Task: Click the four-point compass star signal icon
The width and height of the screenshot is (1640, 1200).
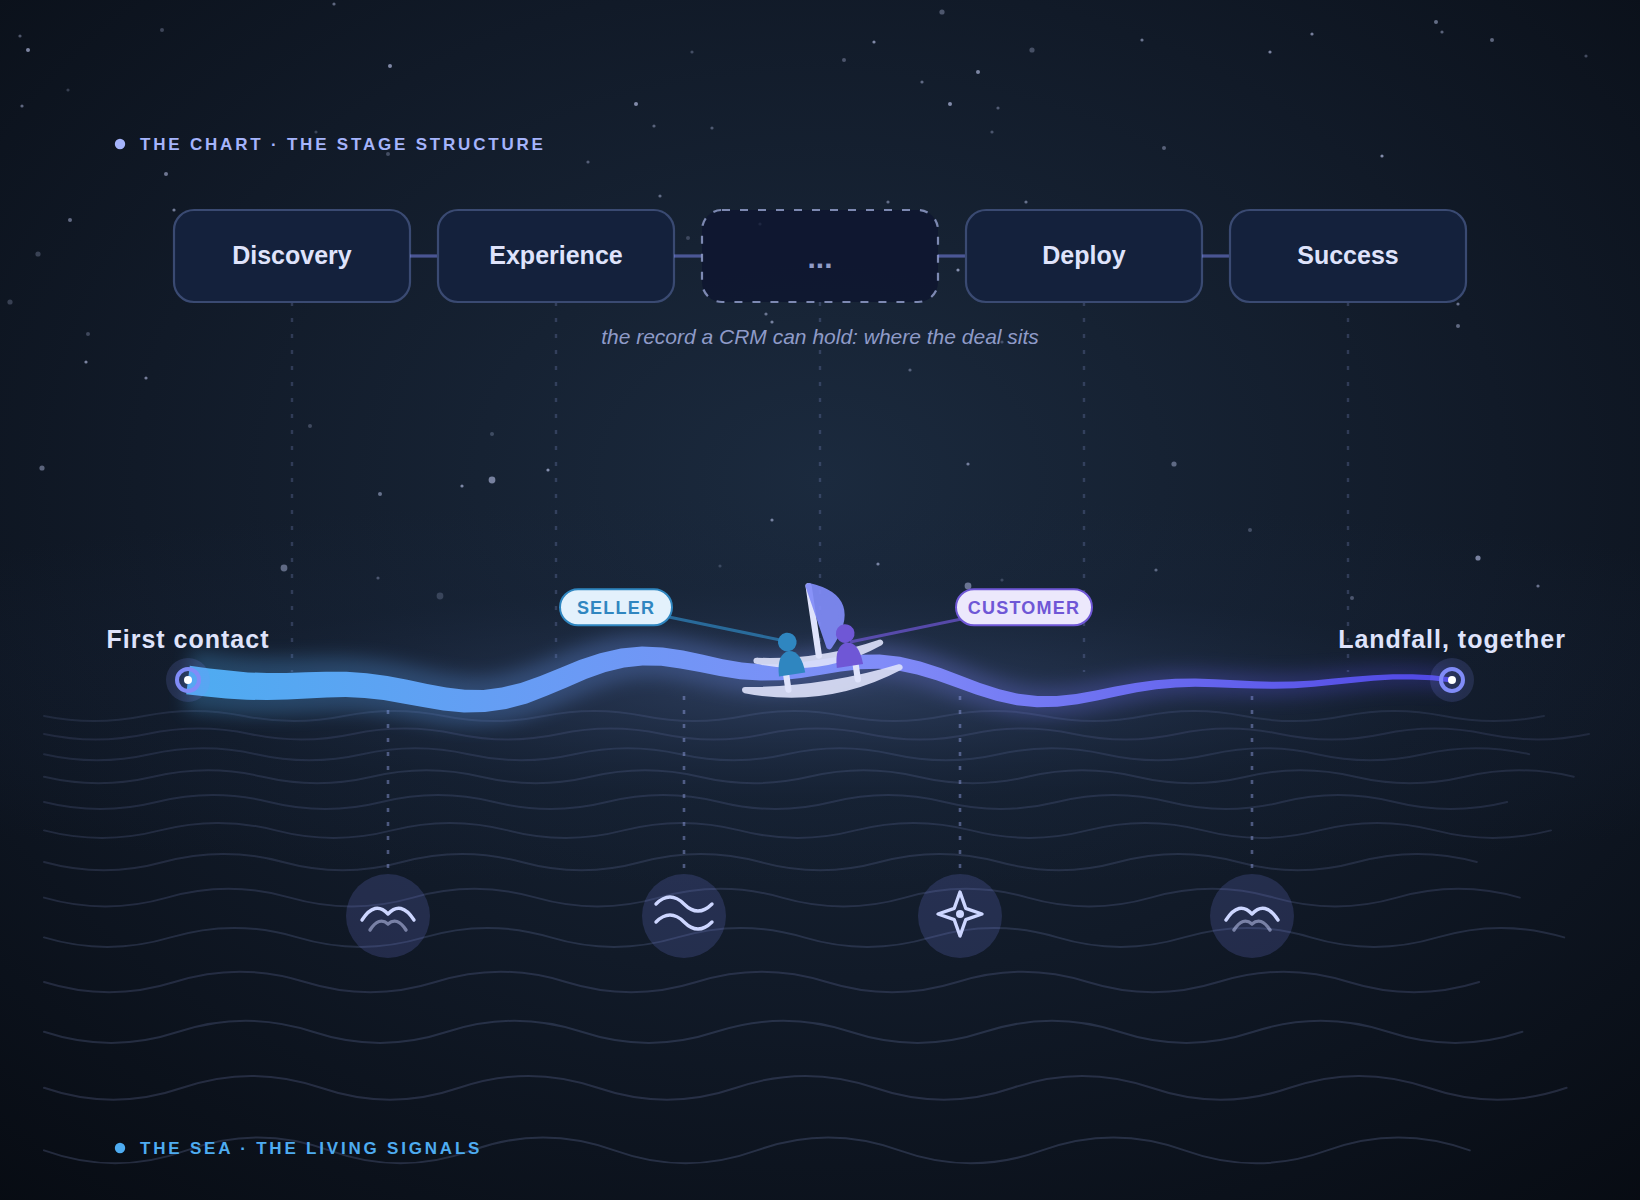Action: point(960,915)
